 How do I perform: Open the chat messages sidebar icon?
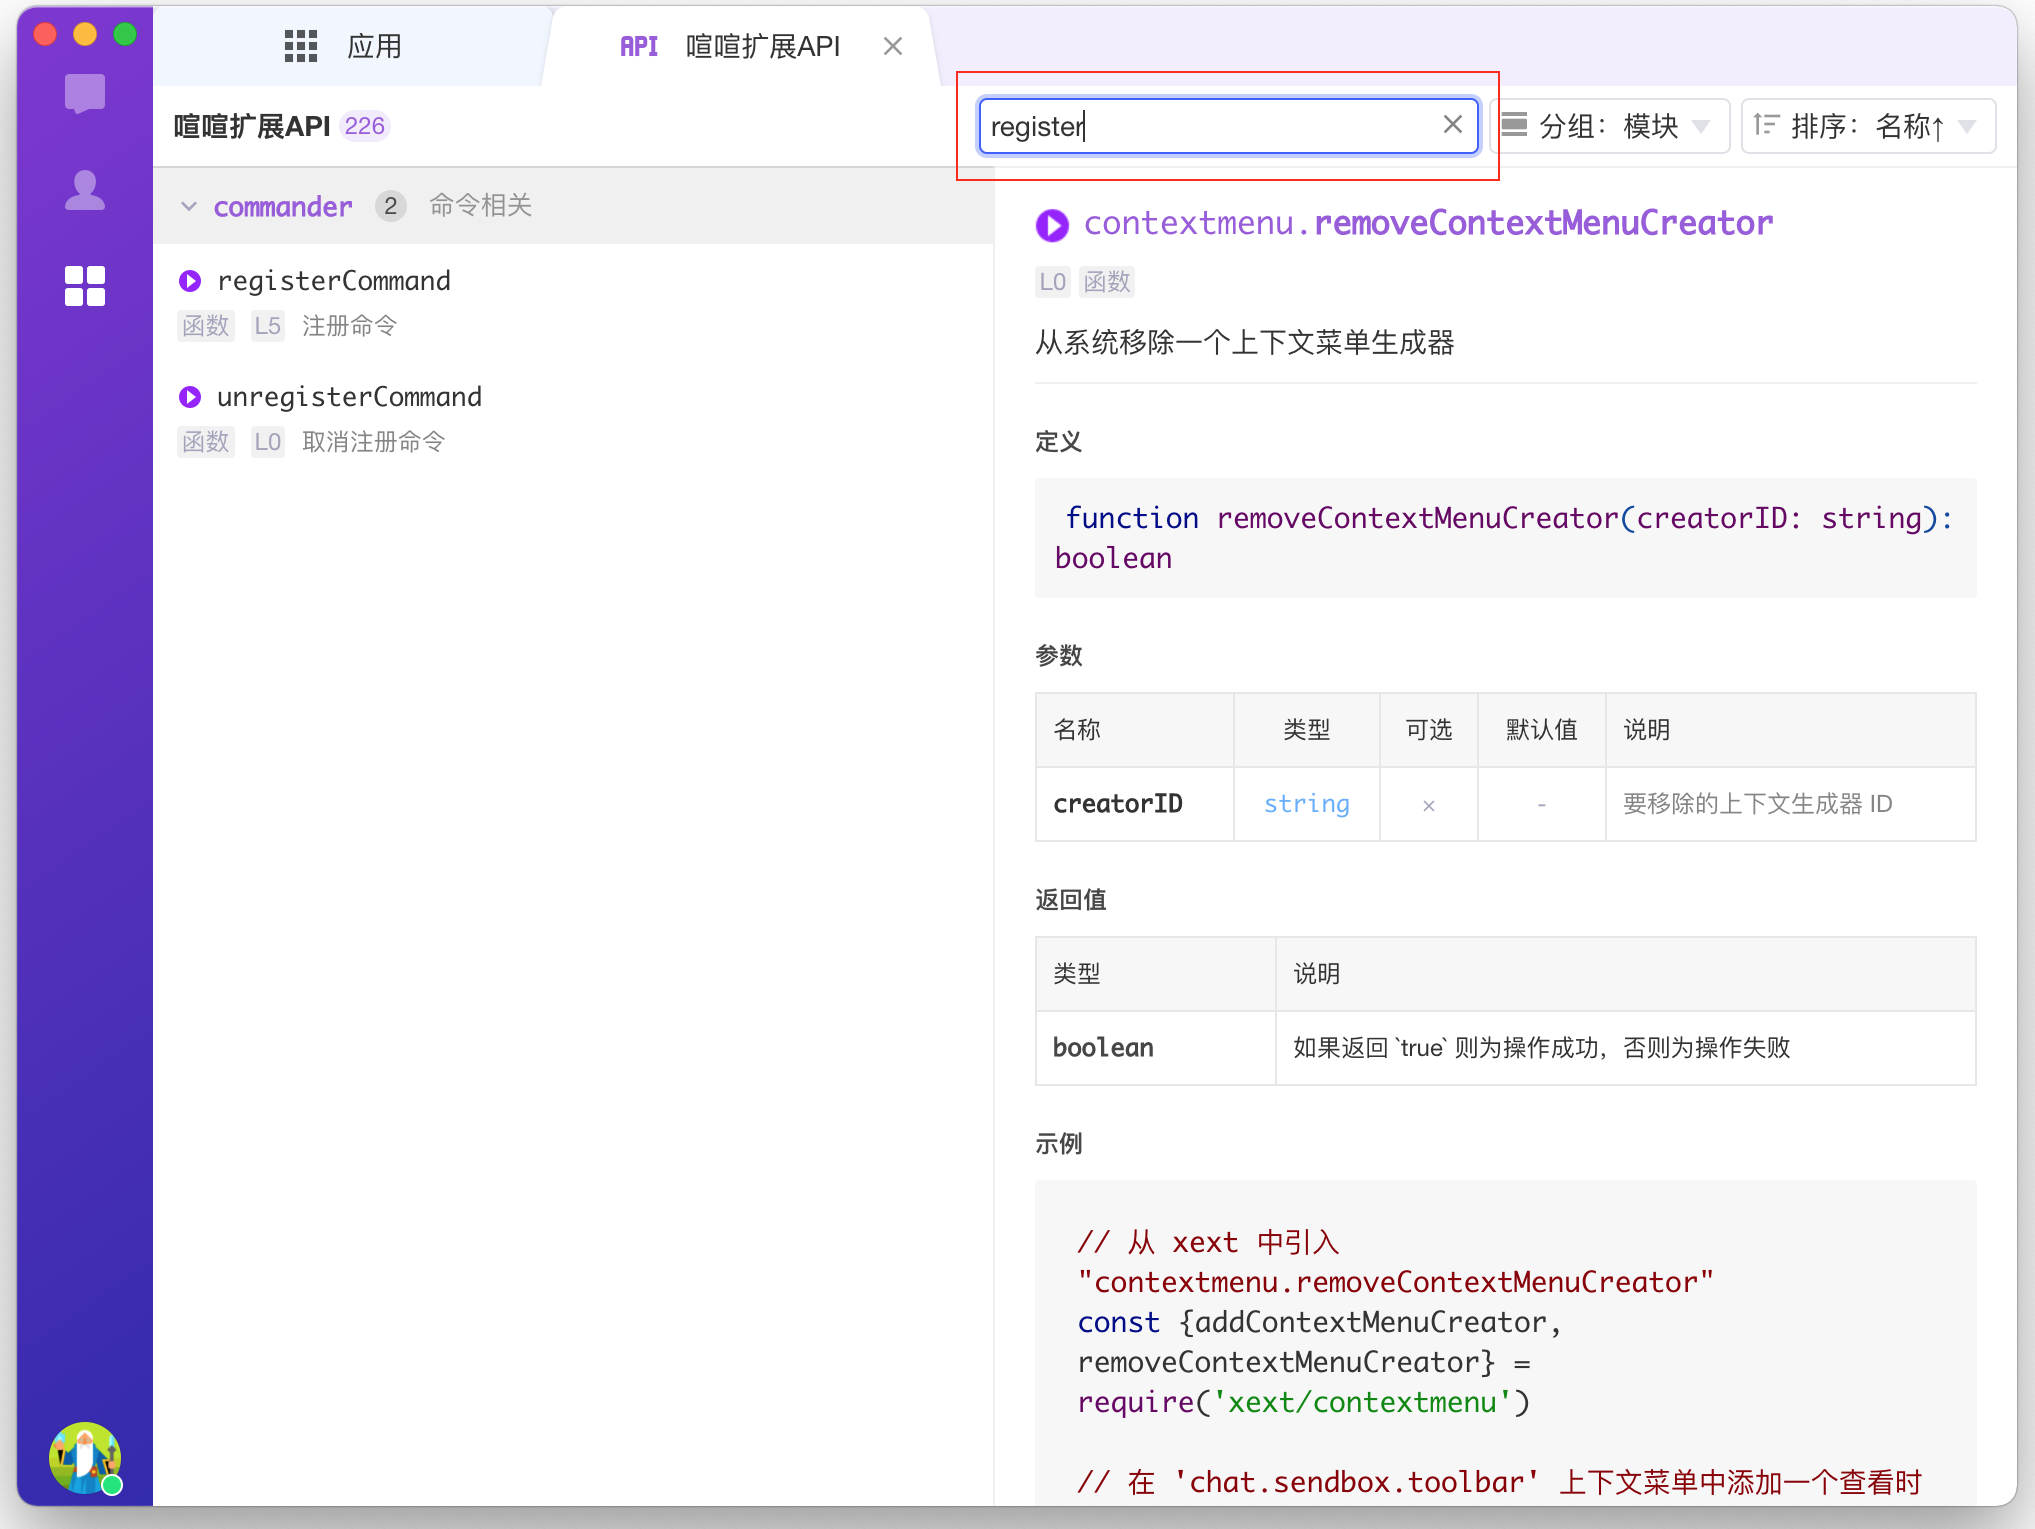(85, 94)
